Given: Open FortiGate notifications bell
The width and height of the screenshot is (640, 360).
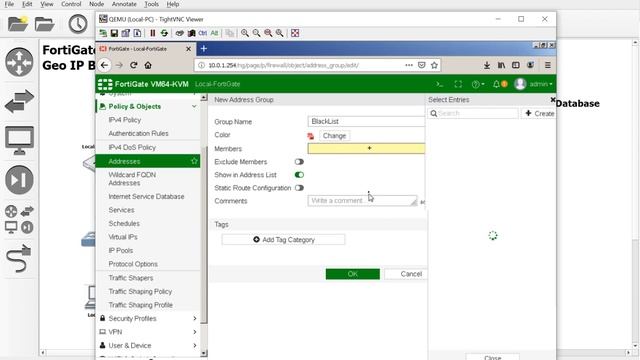Looking at the screenshot, I should 496,84.
